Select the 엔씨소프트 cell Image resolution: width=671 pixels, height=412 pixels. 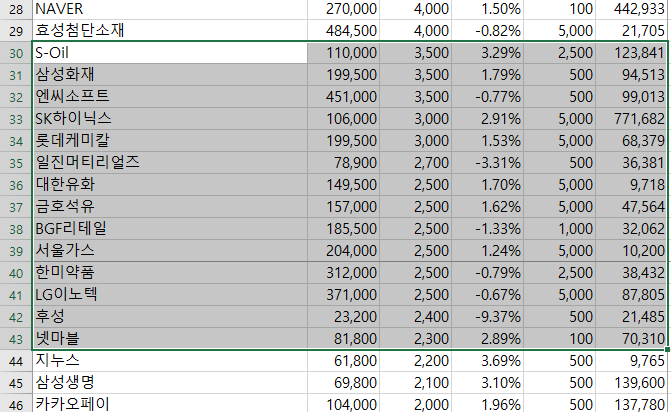170,97
